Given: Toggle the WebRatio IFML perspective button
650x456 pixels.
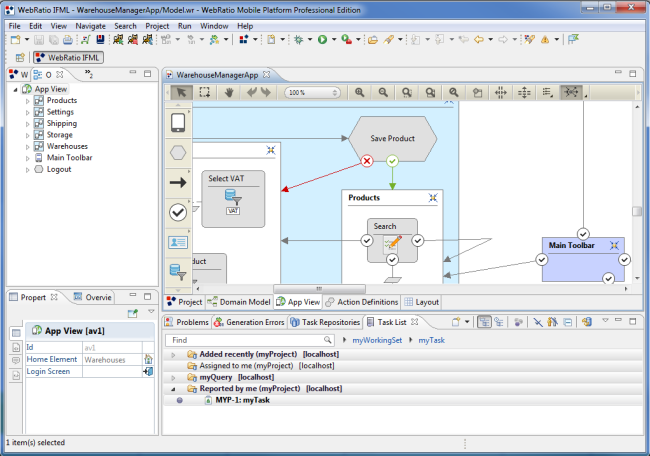Looking at the screenshot, I should (68, 58).
